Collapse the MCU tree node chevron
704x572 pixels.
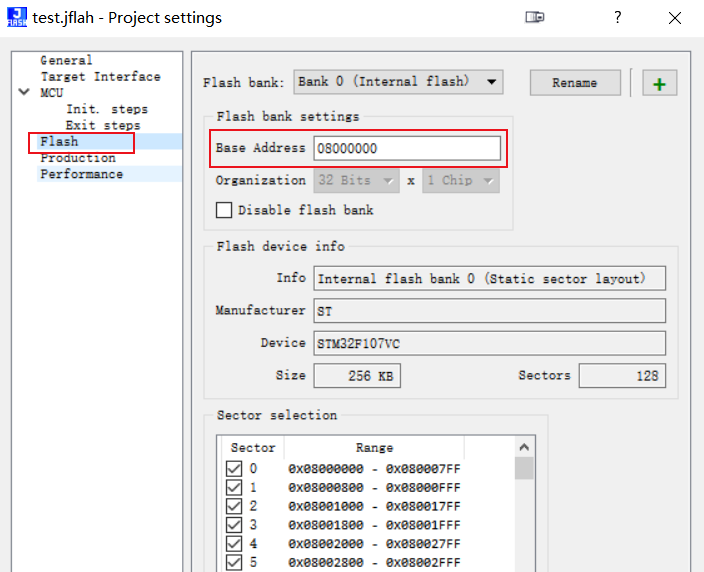(x=24, y=92)
